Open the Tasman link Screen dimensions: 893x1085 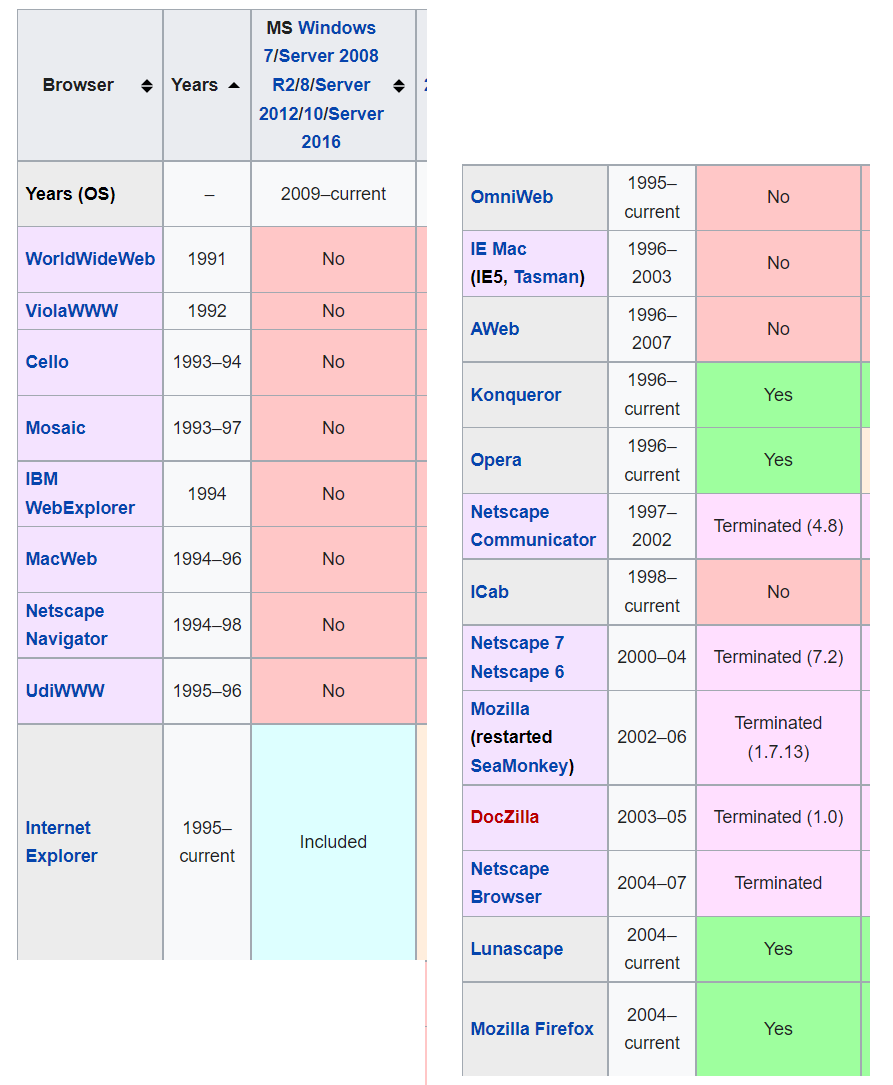pyautogui.click(x=546, y=277)
